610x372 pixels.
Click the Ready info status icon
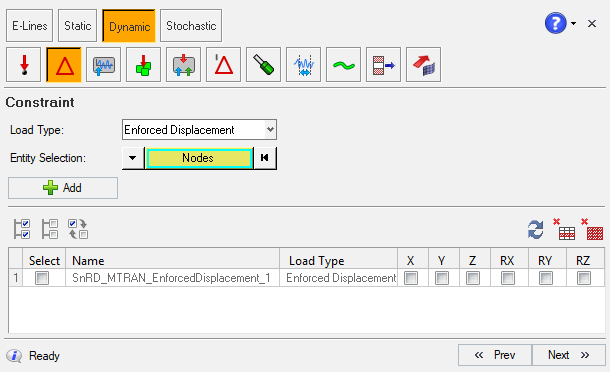[14, 356]
